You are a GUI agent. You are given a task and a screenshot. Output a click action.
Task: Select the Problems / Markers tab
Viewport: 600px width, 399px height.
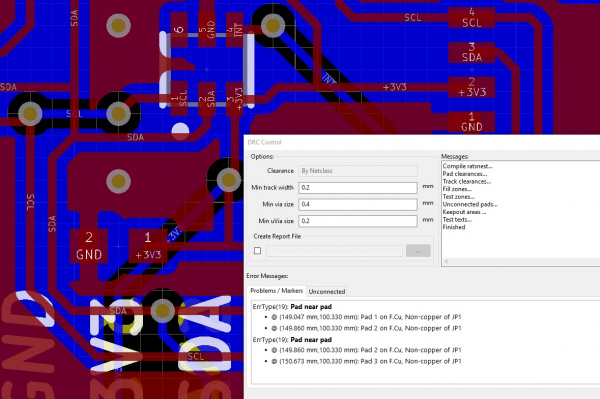(x=276, y=291)
